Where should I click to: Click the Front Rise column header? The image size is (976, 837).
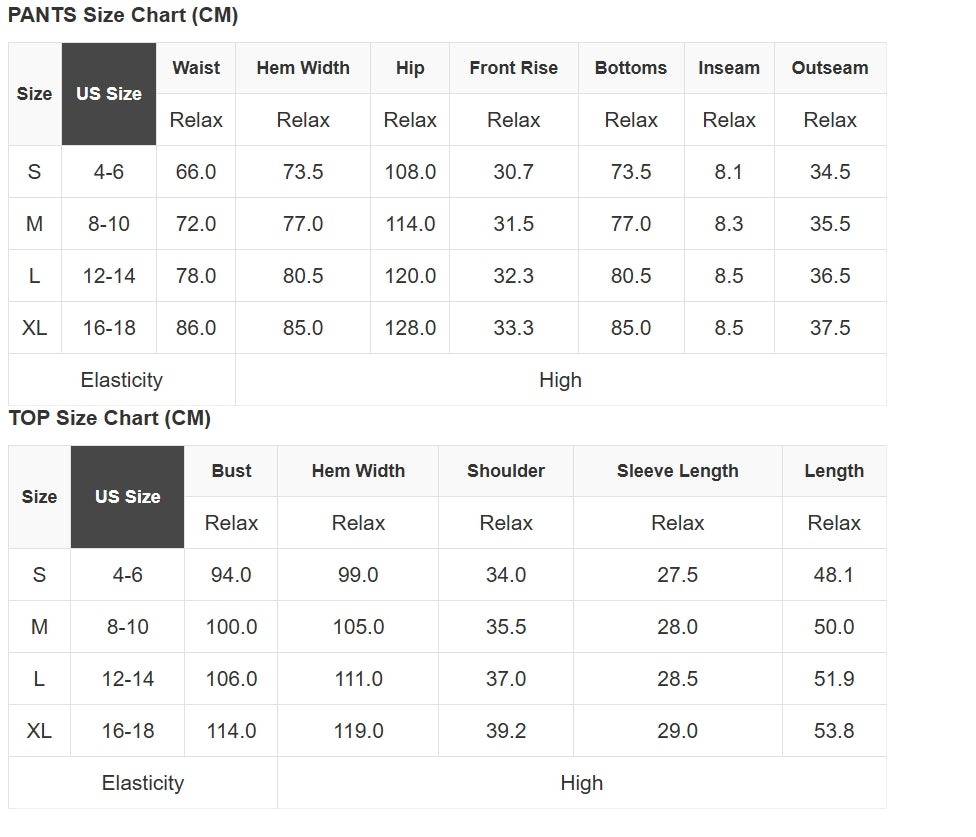click(513, 68)
